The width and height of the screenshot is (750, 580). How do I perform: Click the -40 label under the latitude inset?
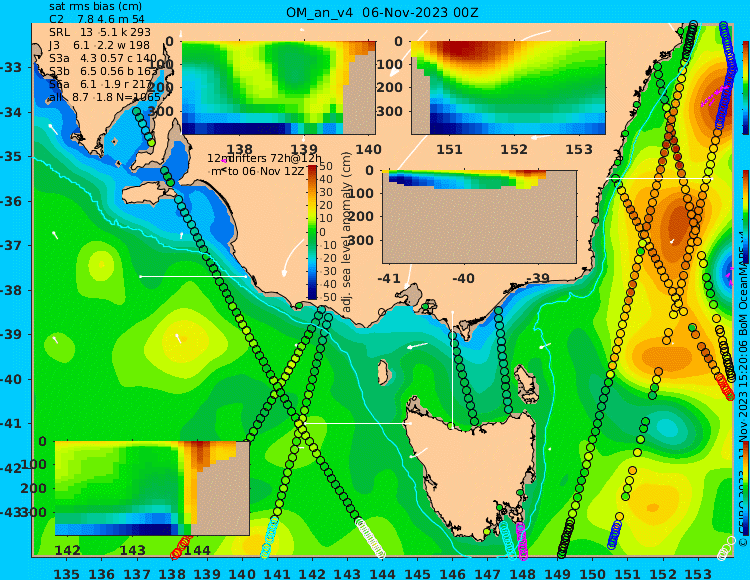pyautogui.click(x=463, y=278)
